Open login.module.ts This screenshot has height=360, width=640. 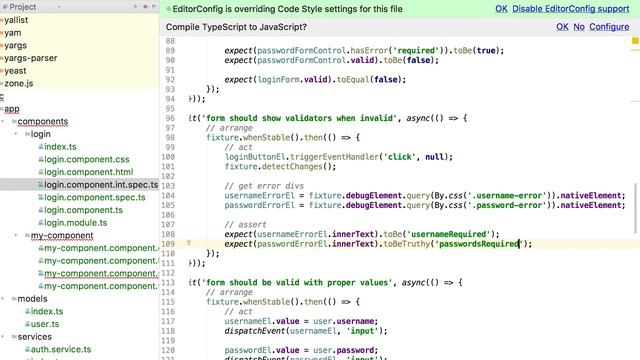pyautogui.click(x=76, y=222)
